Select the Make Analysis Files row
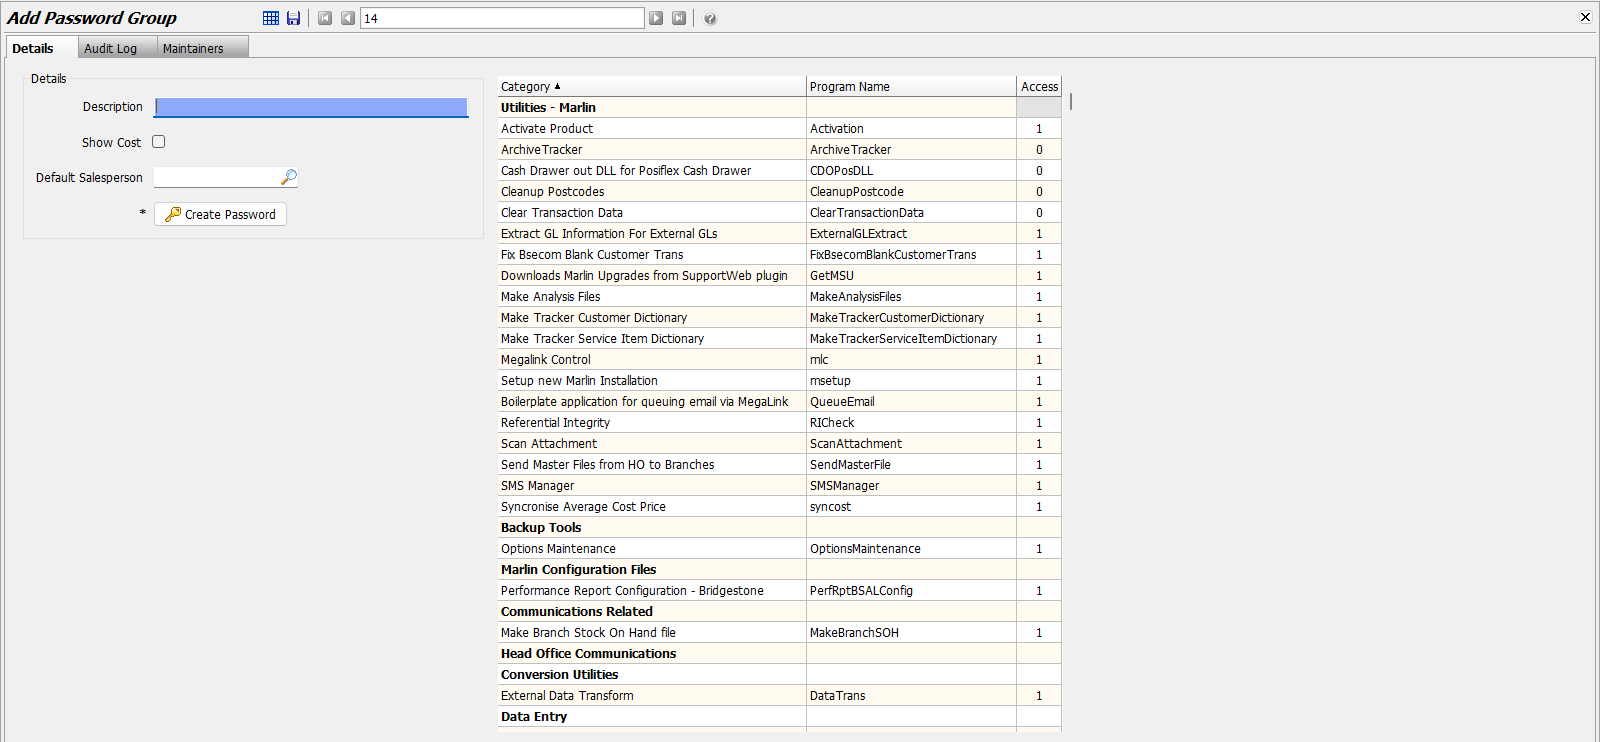 point(779,296)
